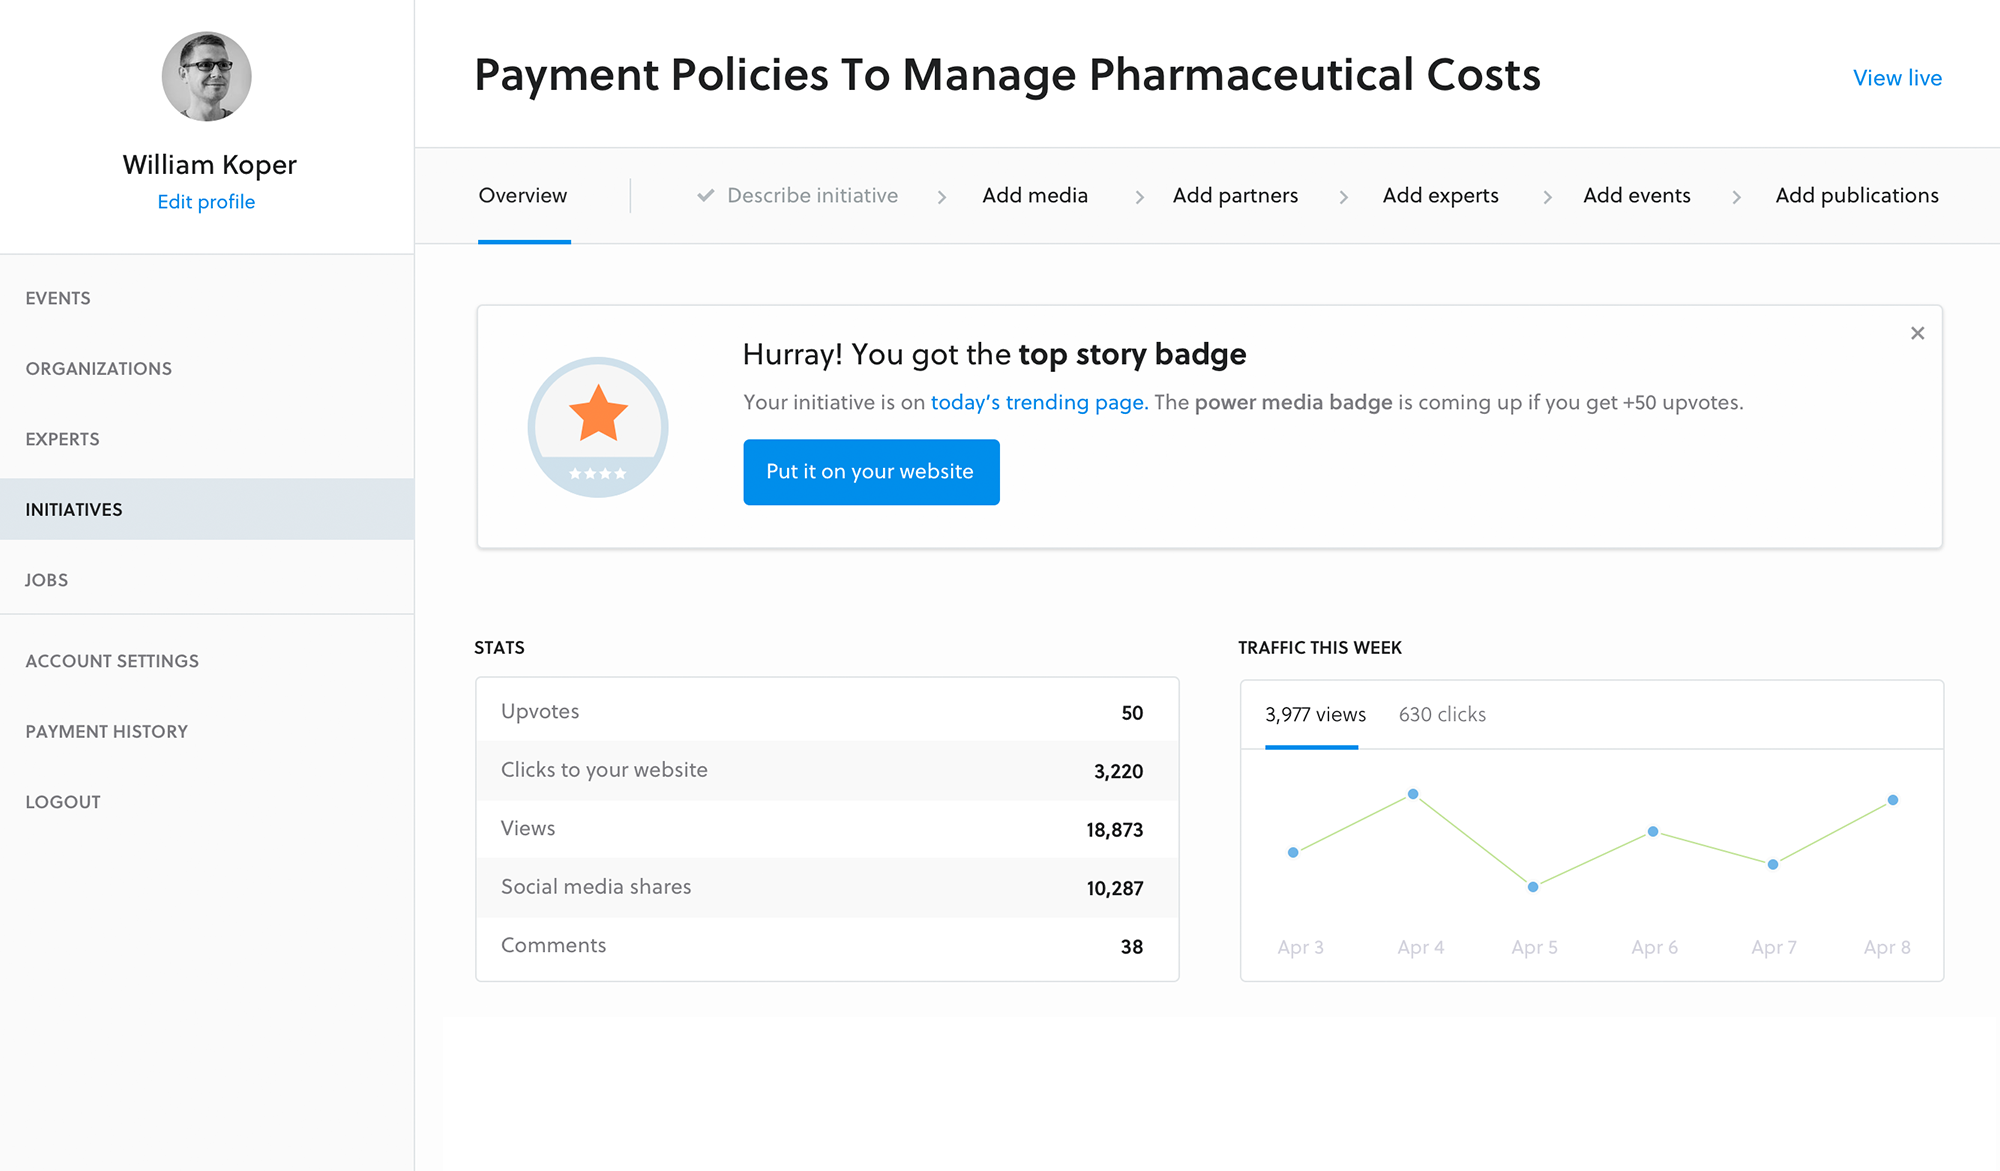Click the STATS heading
The height and width of the screenshot is (1171, 2000).
click(x=499, y=648)
